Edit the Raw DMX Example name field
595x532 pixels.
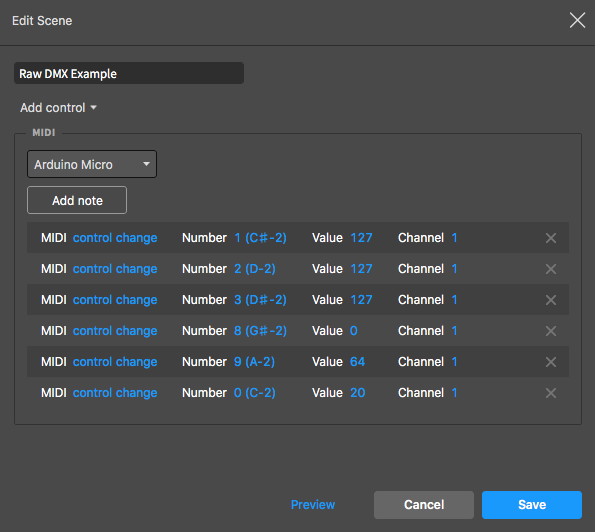click(x=129, y=73)
